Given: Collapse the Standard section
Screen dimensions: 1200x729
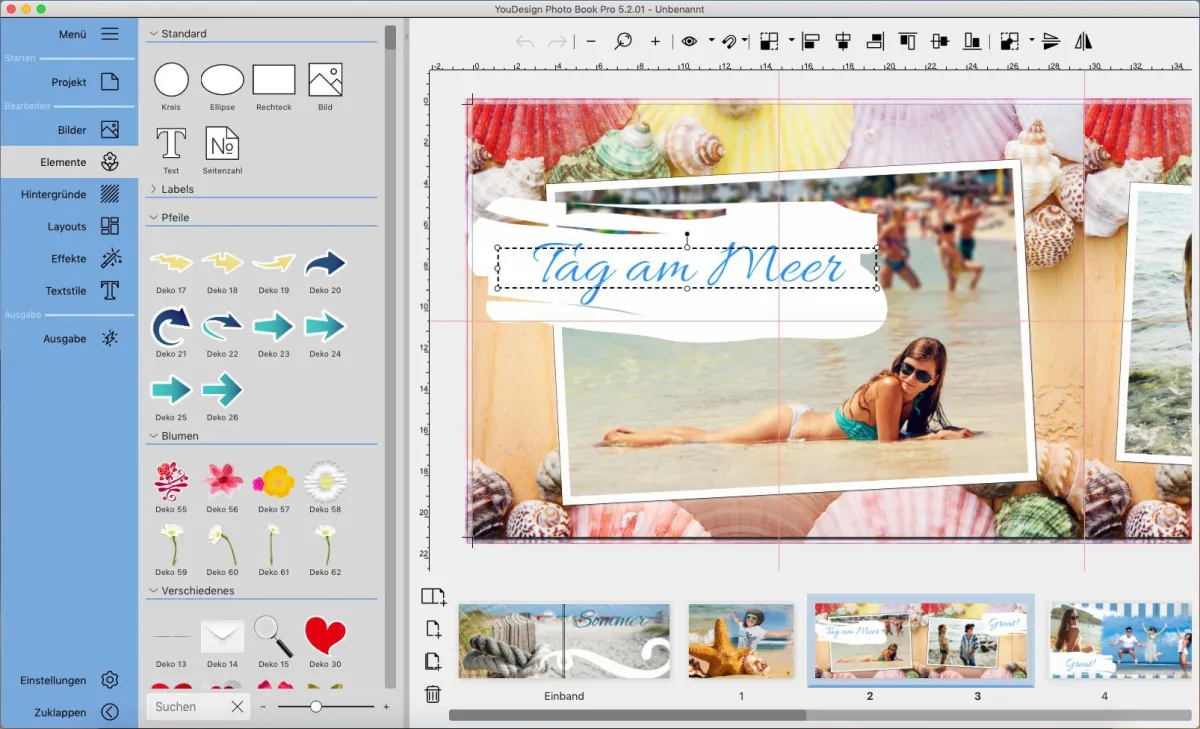Looking at the screenshot, I should (x=154, y=34).
